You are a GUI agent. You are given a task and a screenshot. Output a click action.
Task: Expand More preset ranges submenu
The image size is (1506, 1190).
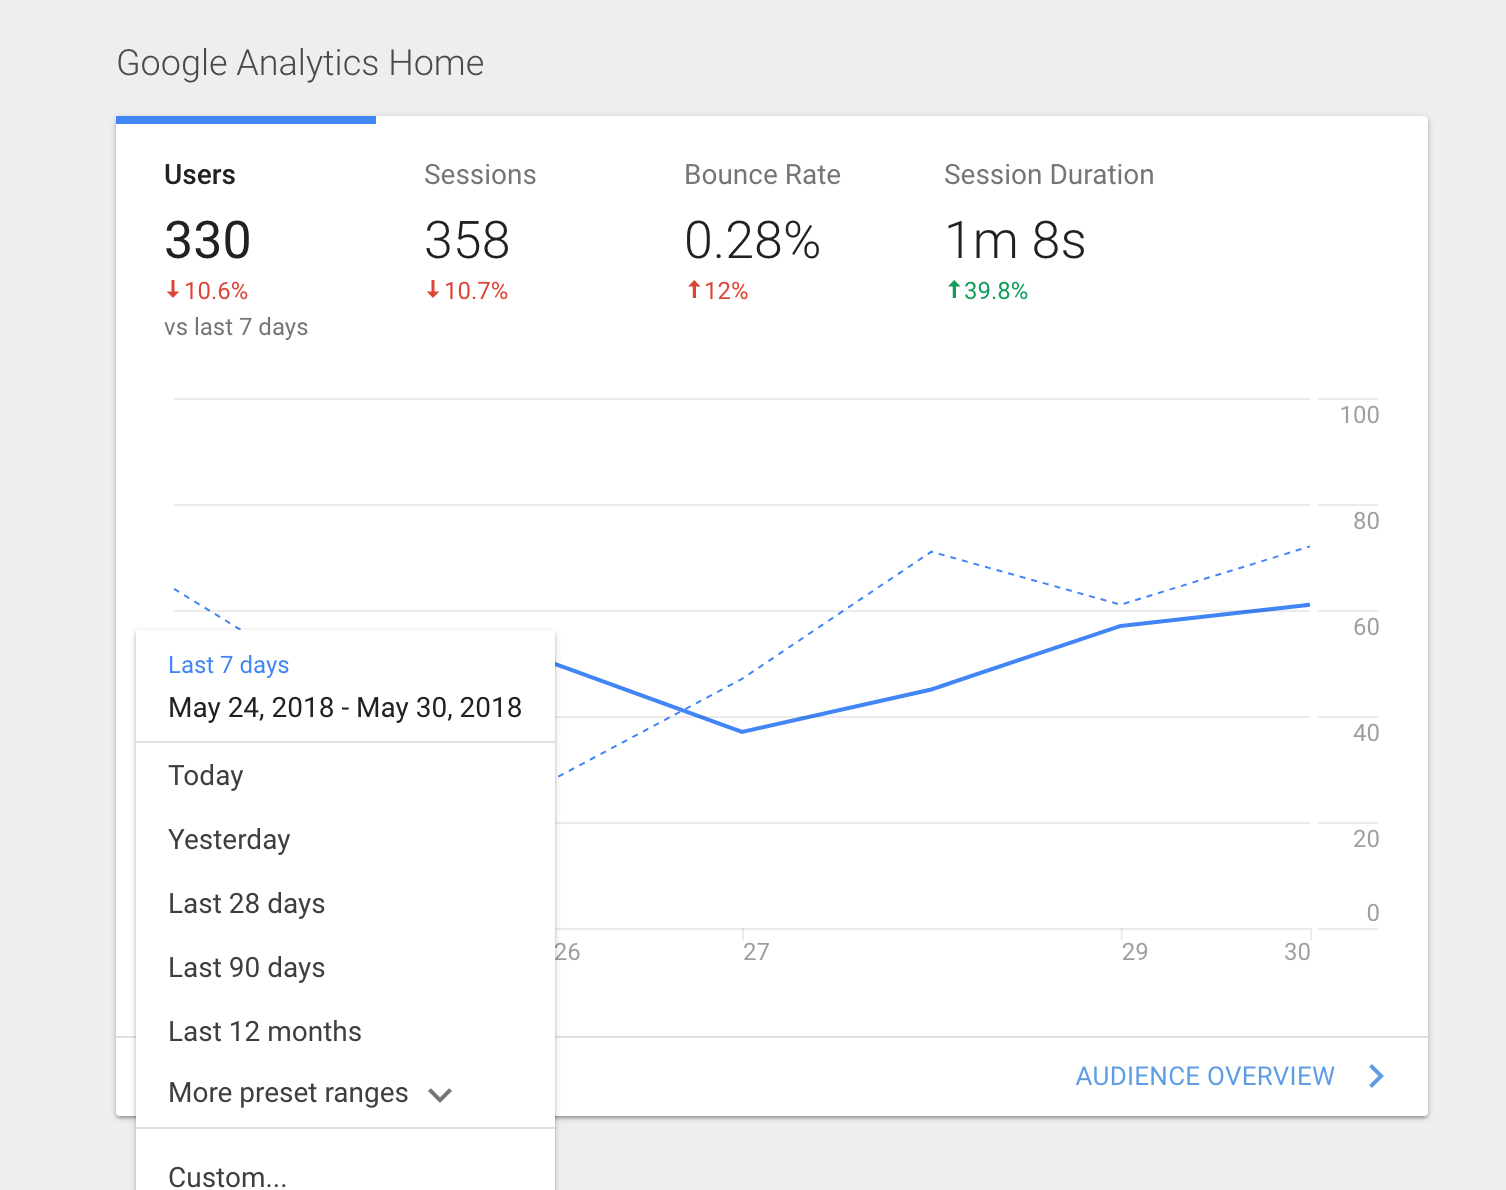[x=345, y=1094]
